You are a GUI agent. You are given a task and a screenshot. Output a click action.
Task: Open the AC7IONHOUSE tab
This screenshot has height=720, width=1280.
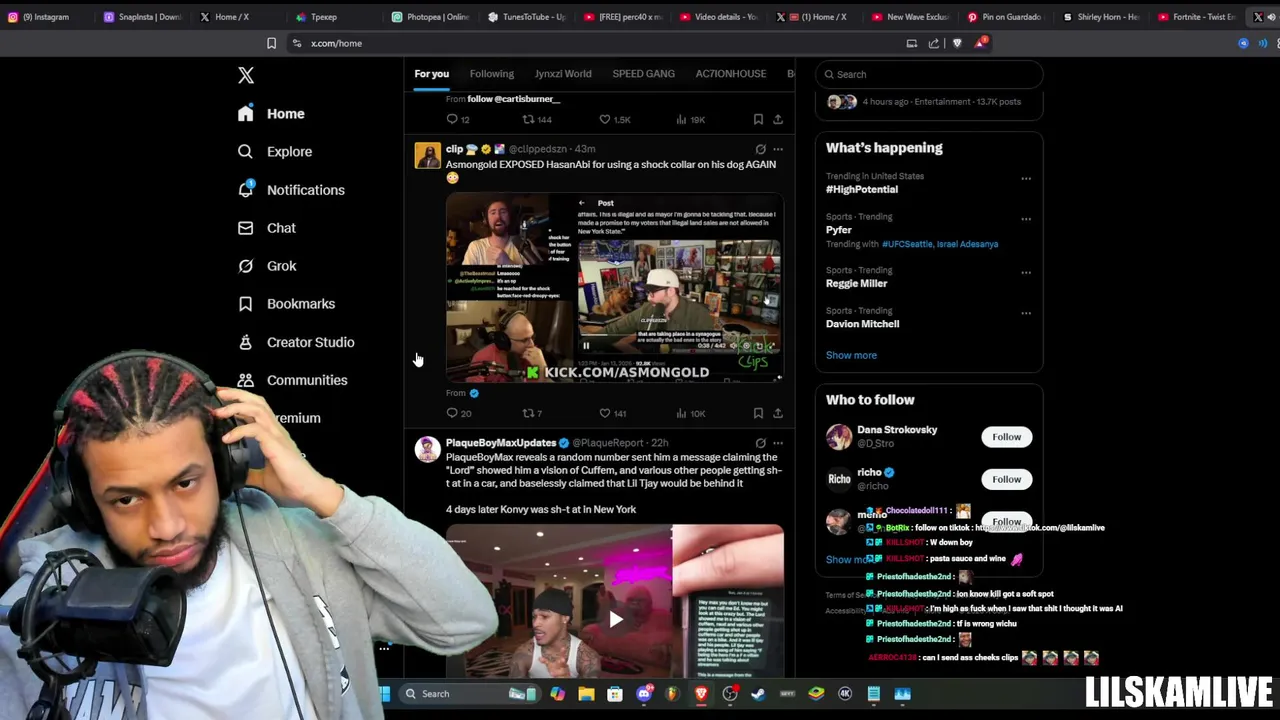731,74
